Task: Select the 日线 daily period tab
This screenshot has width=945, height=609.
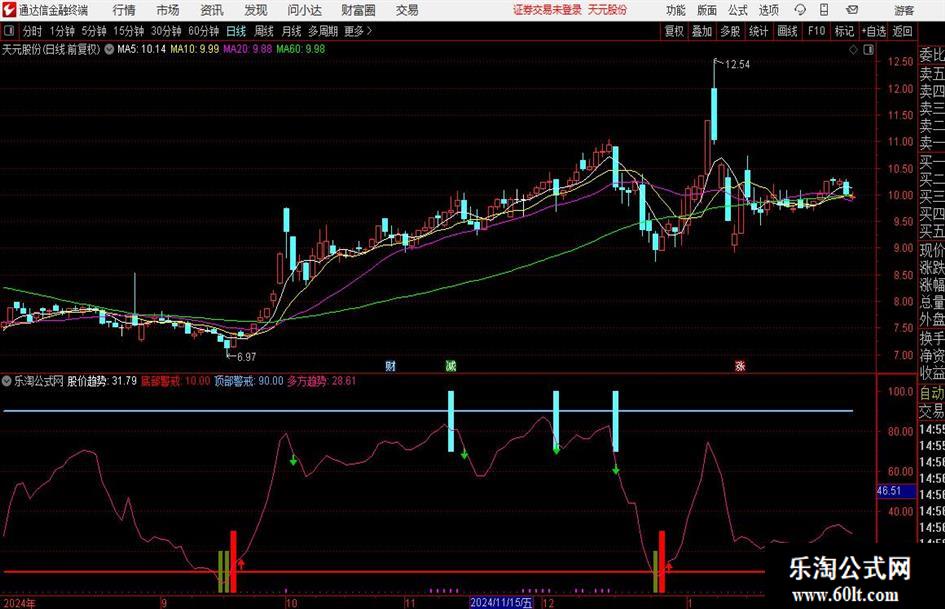Action: pyautogui.click(x=236, y=31)
